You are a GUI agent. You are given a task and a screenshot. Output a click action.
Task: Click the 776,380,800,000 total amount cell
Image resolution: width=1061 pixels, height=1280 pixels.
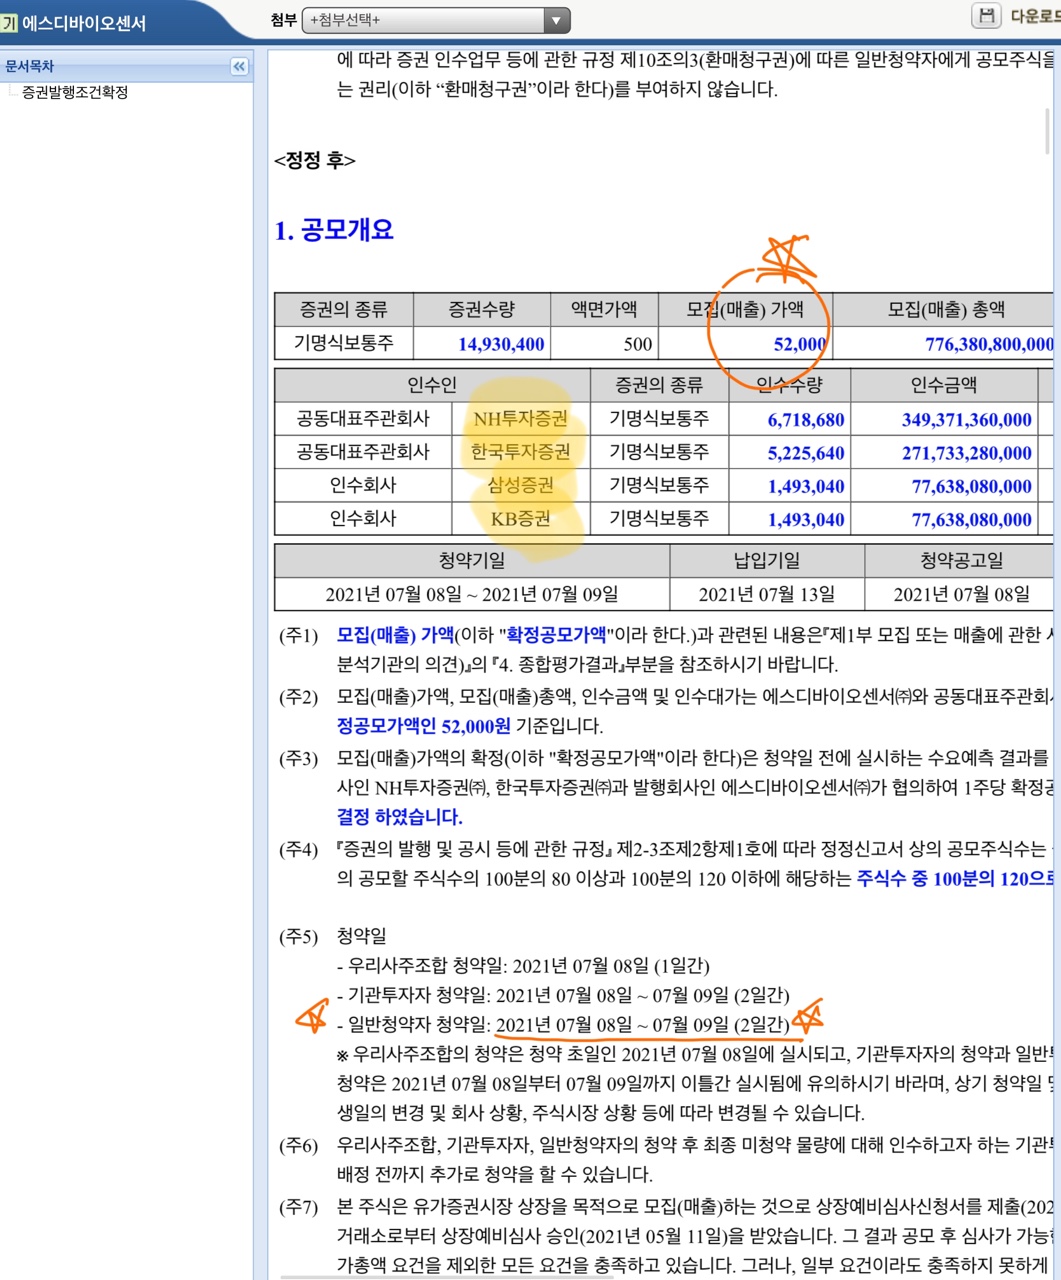(946, 344)
